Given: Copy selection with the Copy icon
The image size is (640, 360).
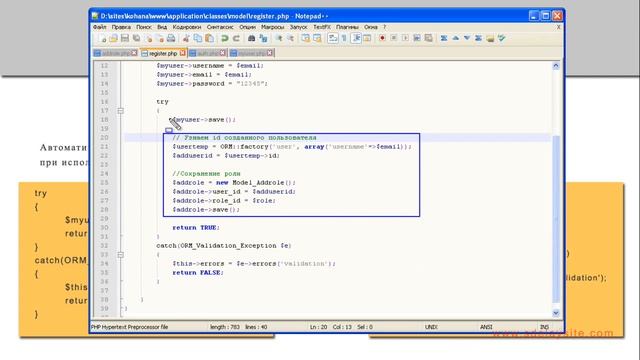Looking at the screenshot, I should 198,38.
